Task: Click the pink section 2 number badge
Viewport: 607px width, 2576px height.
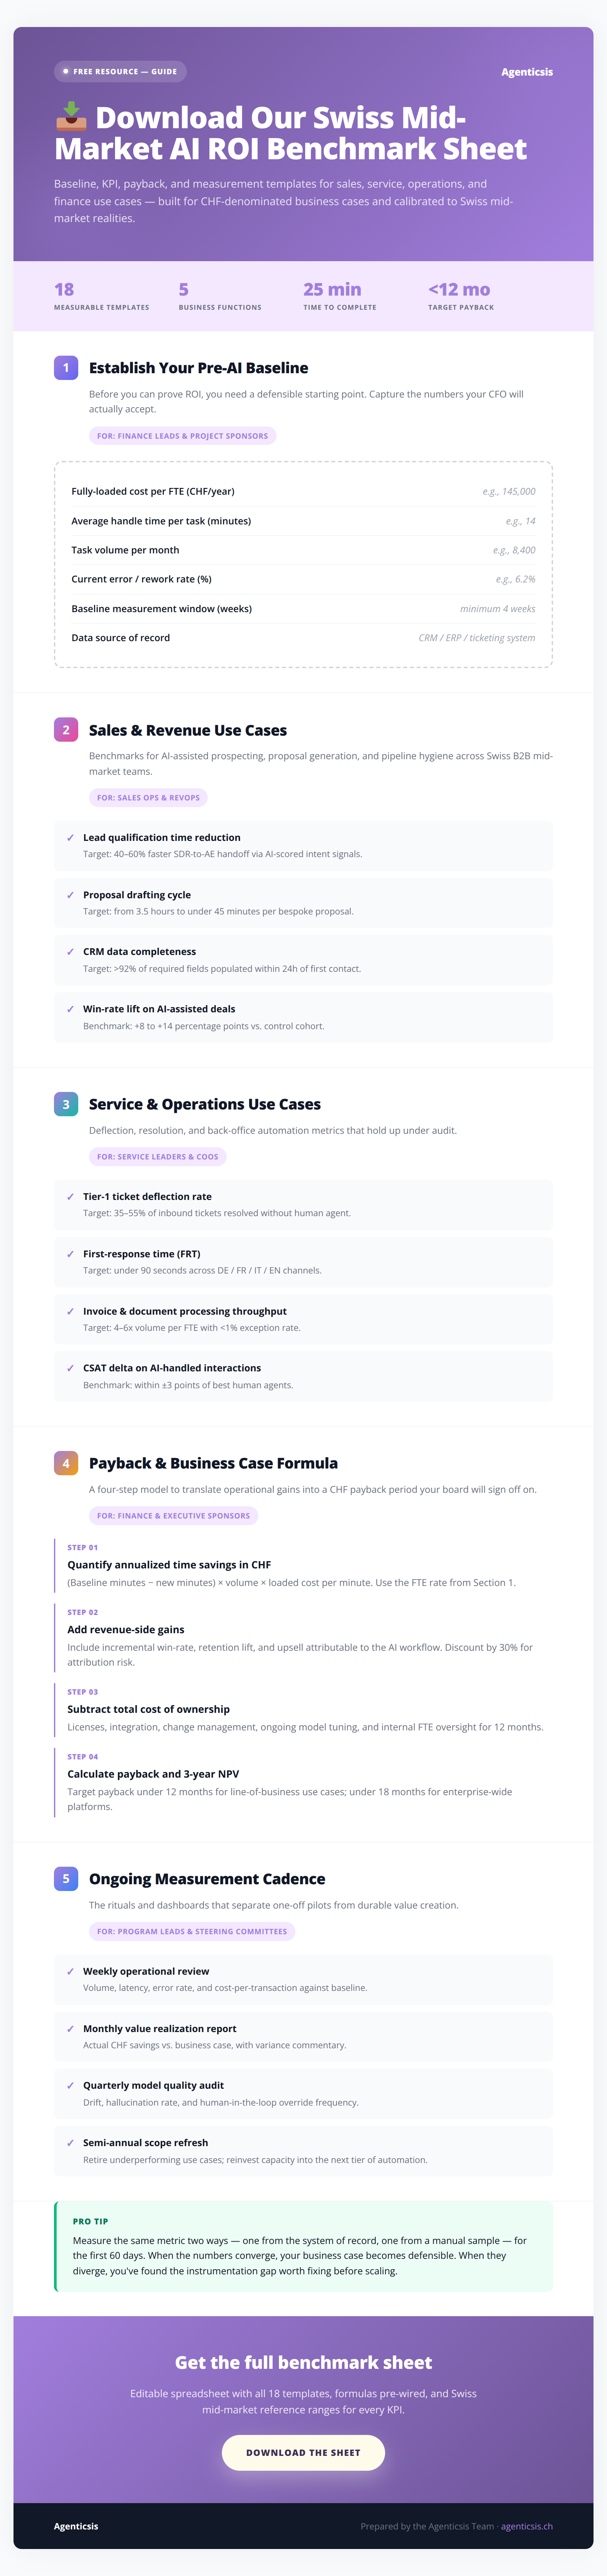Action: pyautogui.click(x=66, y=730)
